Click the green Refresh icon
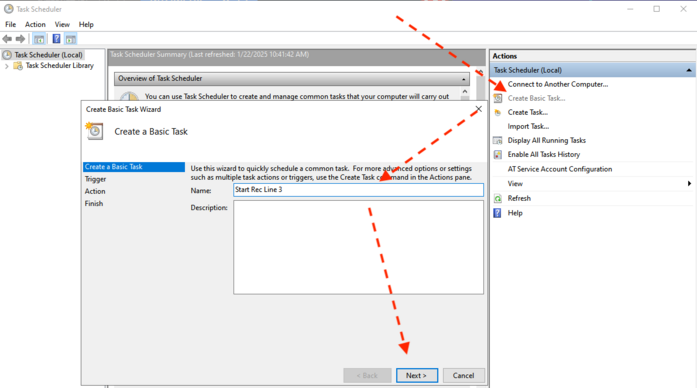Screen dimensions: 697x388 pyautogui.click(x=498, y=198)
